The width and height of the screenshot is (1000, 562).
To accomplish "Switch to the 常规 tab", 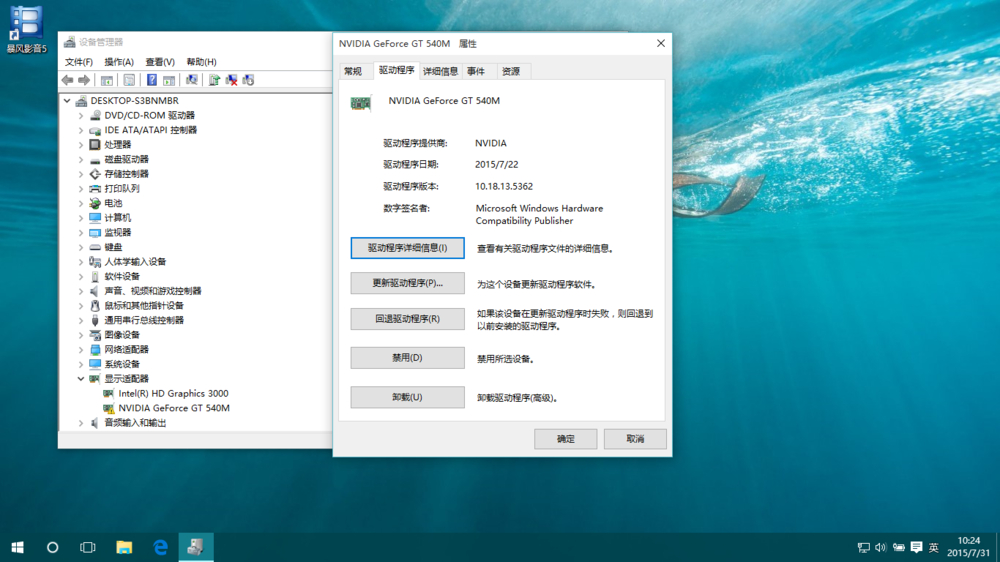I will (353, 71).
